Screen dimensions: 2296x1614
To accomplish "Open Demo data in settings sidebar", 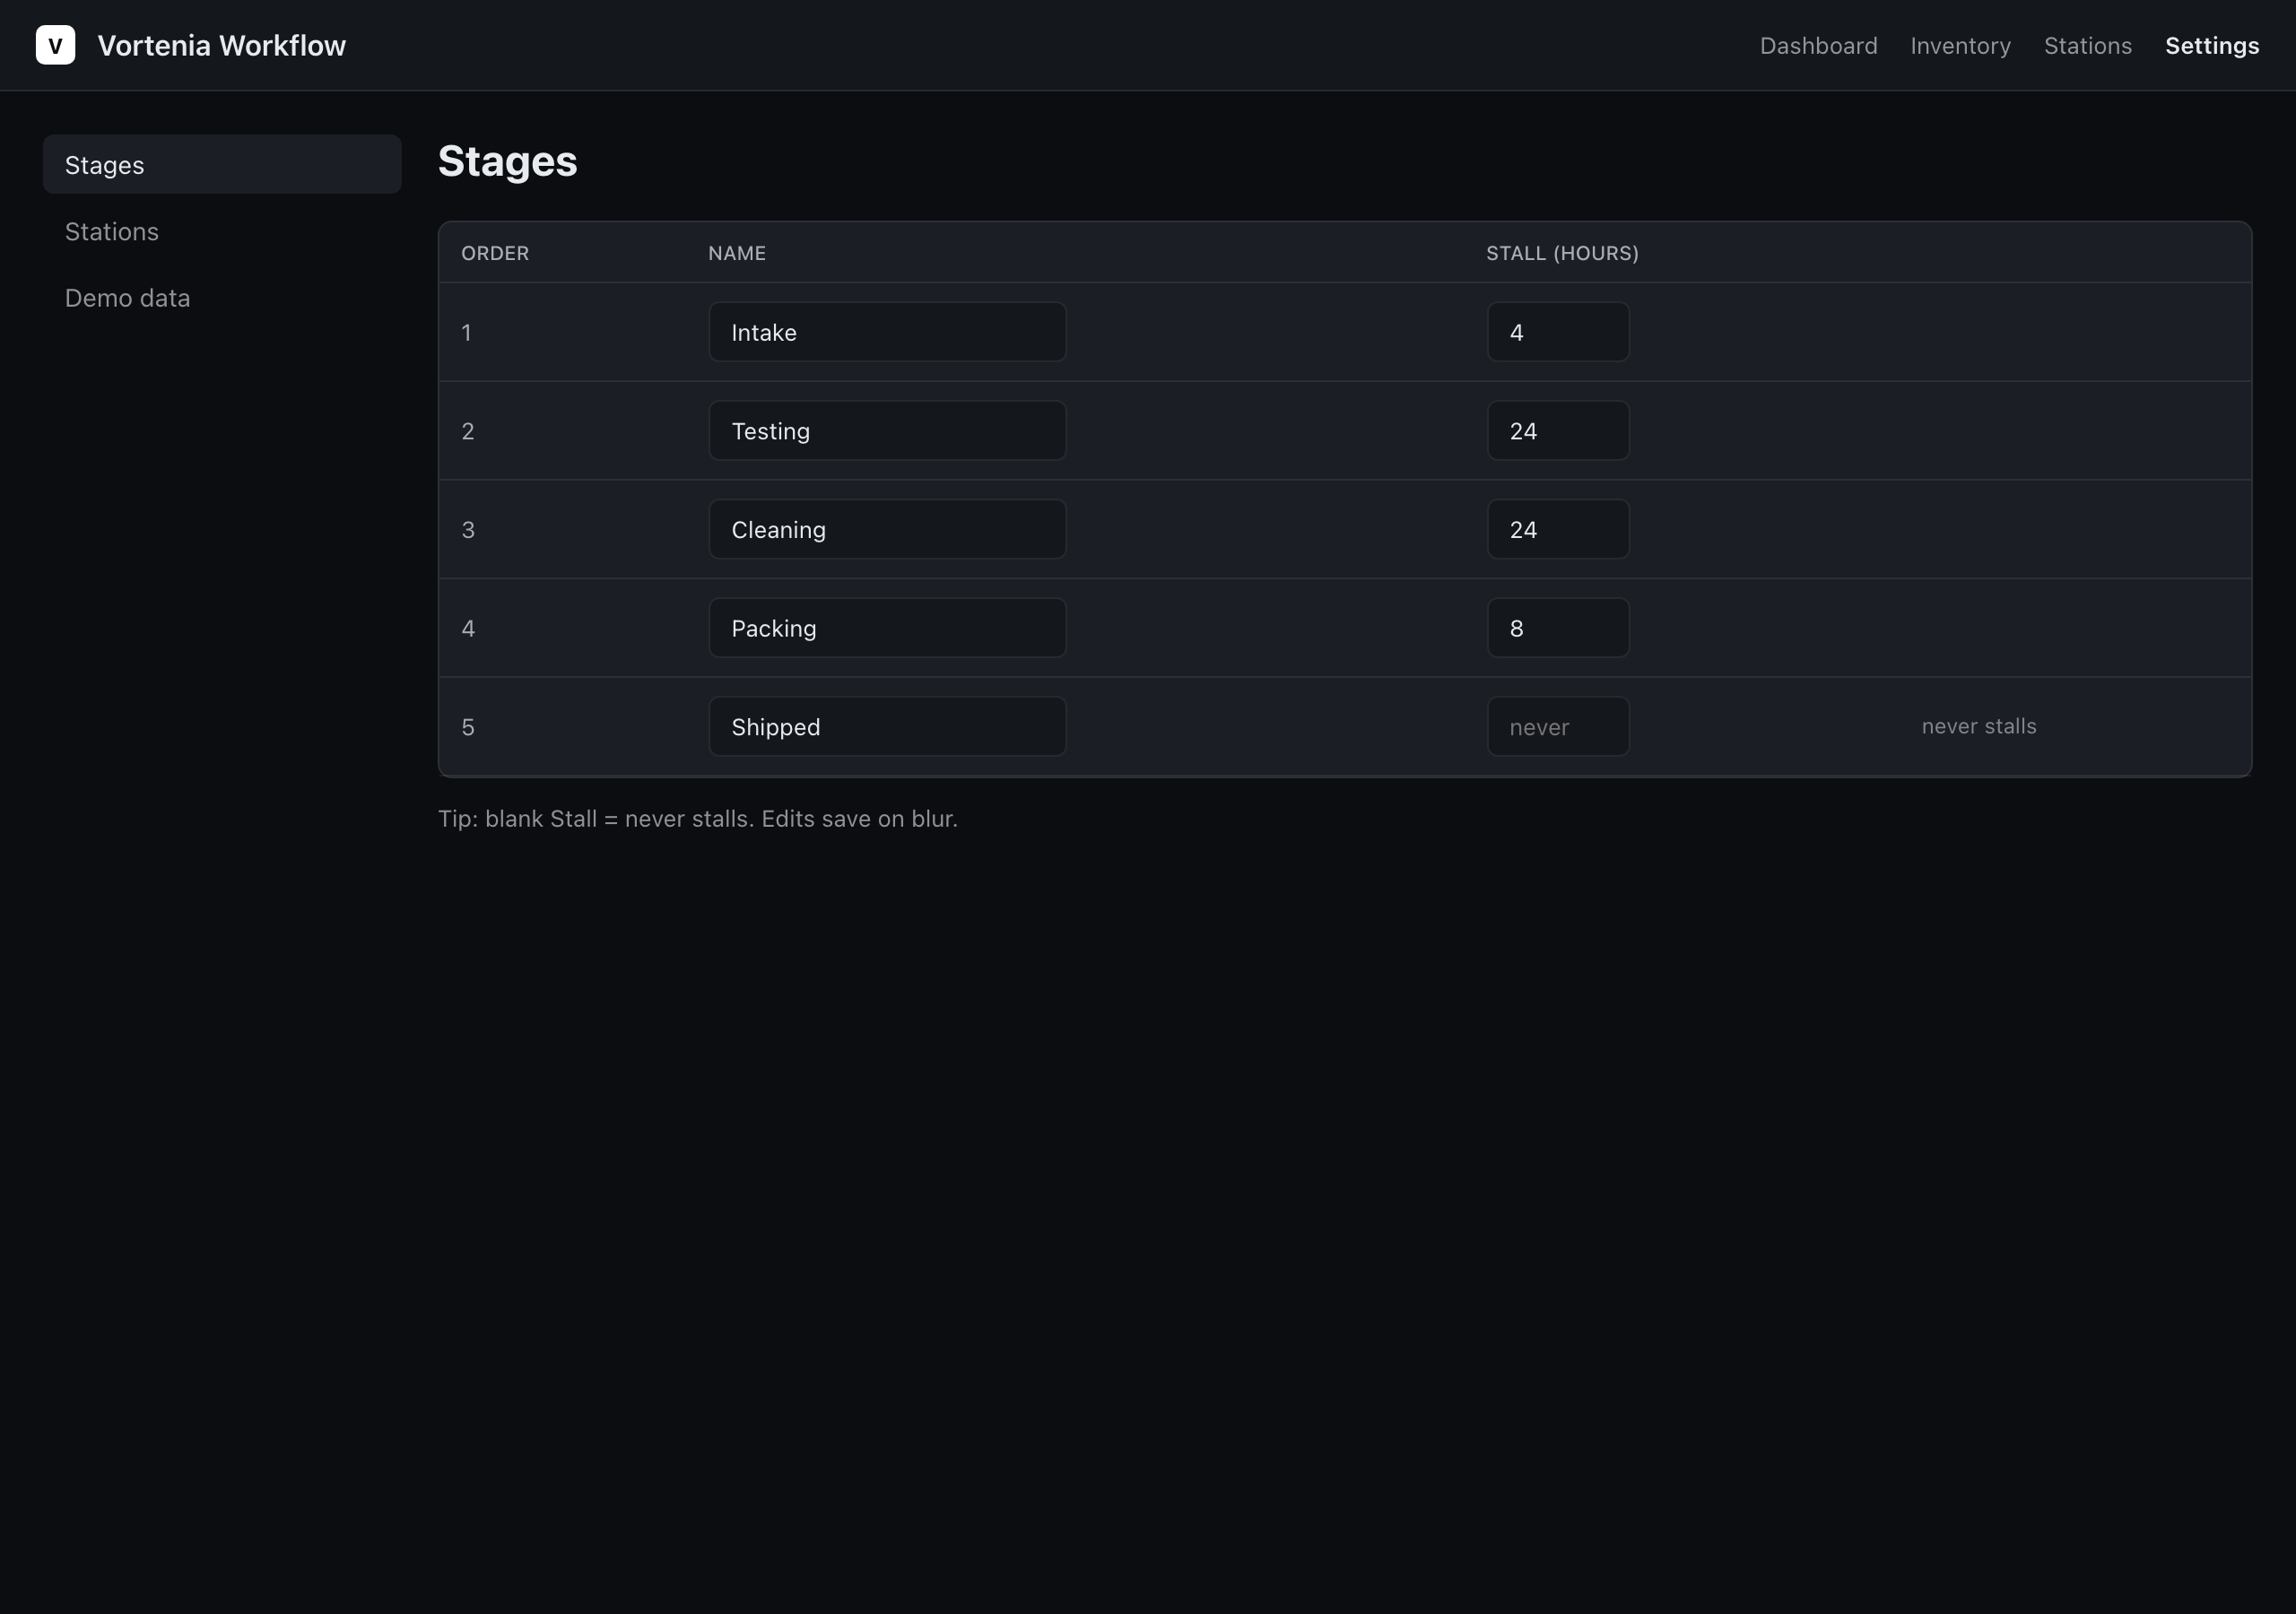I will [x=222, y=298].
